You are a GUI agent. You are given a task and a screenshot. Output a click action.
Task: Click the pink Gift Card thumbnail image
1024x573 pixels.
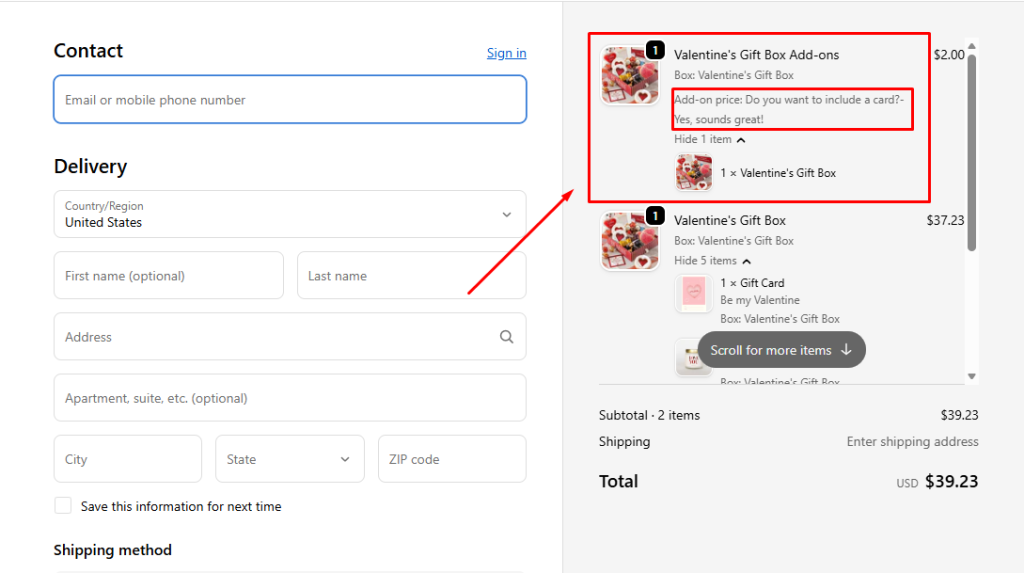(694, 293)
